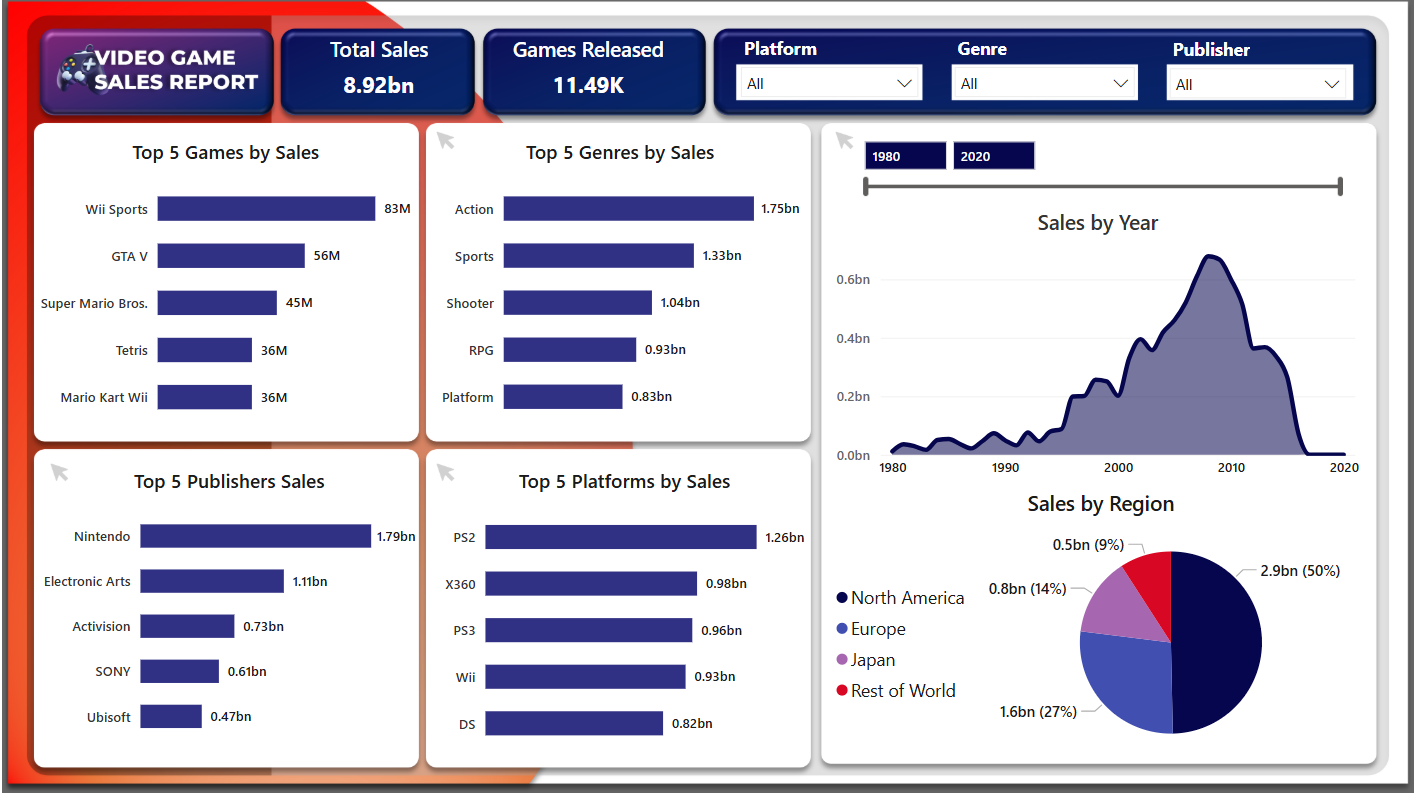
Task: Click cursor arrow icon on Sales by Year card
Action: (x=845, y=141)
